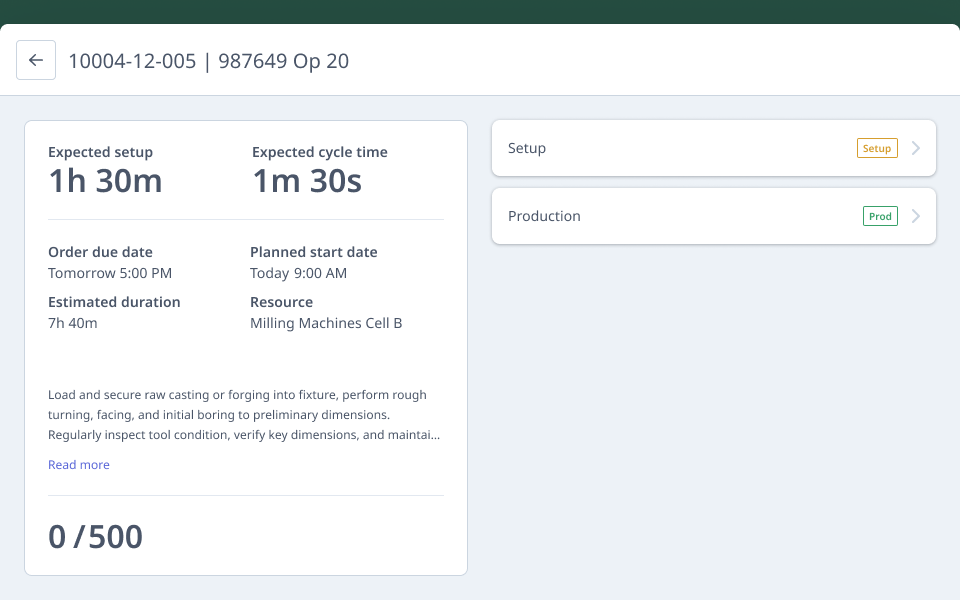
Task: Click the 0/500 quantity progress counter
Action: pos(95,537)
